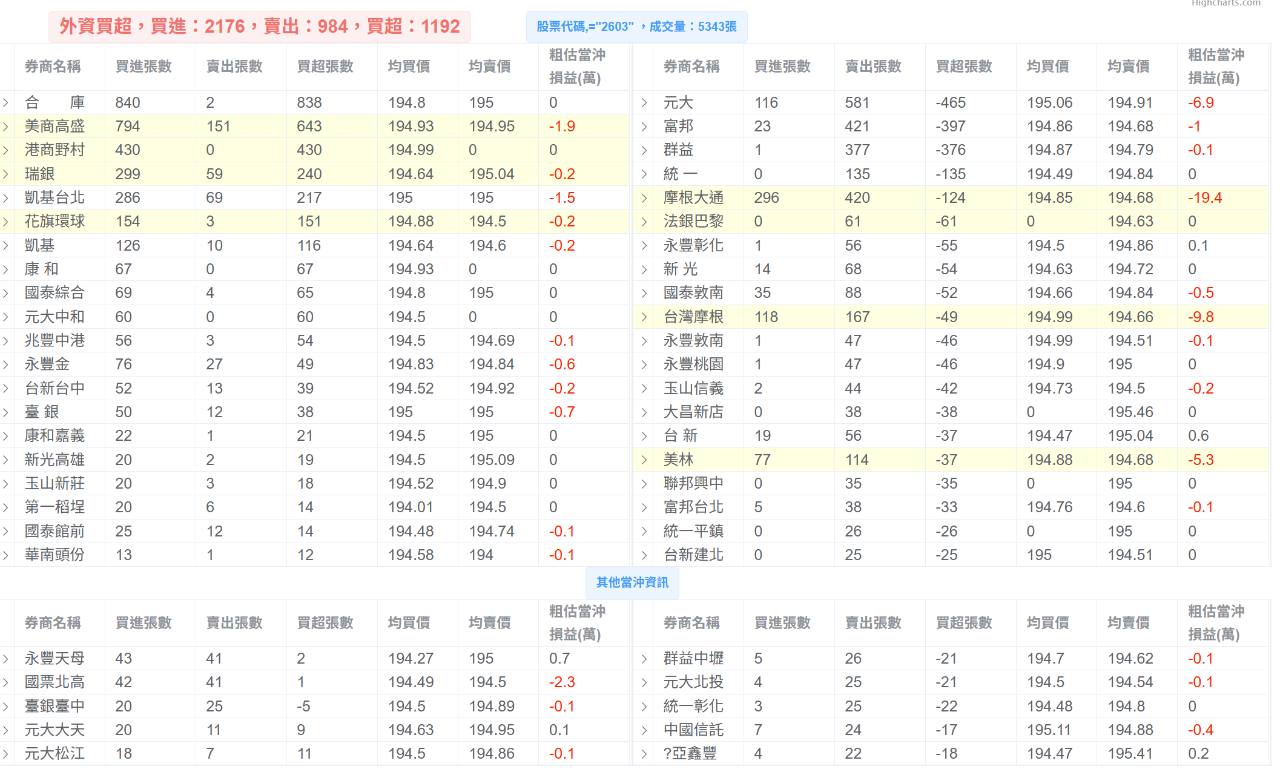Click the 股票代碼 2603 volume label
Image resolution: width=1280 pixels, height=773 pixels.
(636, 27)
